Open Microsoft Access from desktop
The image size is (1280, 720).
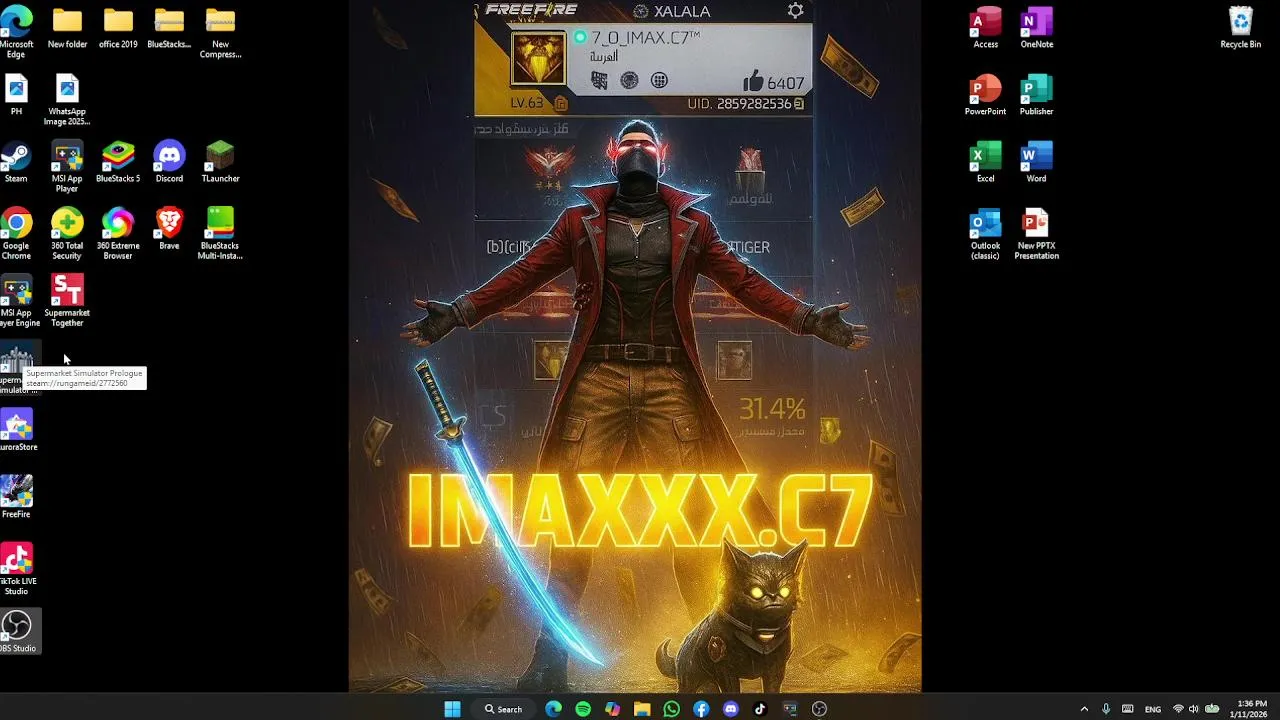pyautogui.click(x=986, y=29)
